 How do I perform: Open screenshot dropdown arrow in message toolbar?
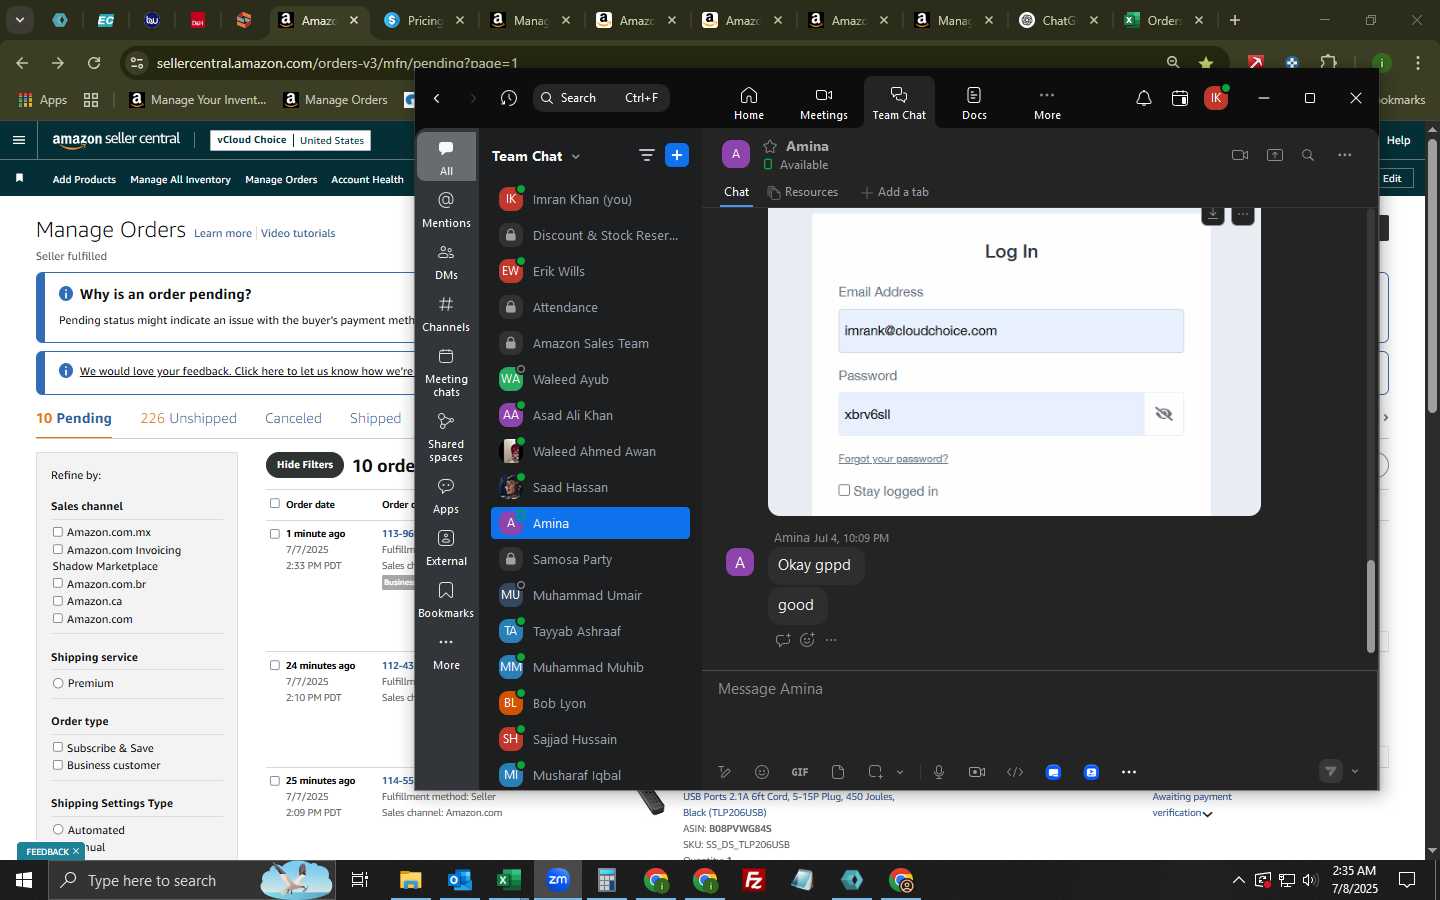[x=900, y=772]
